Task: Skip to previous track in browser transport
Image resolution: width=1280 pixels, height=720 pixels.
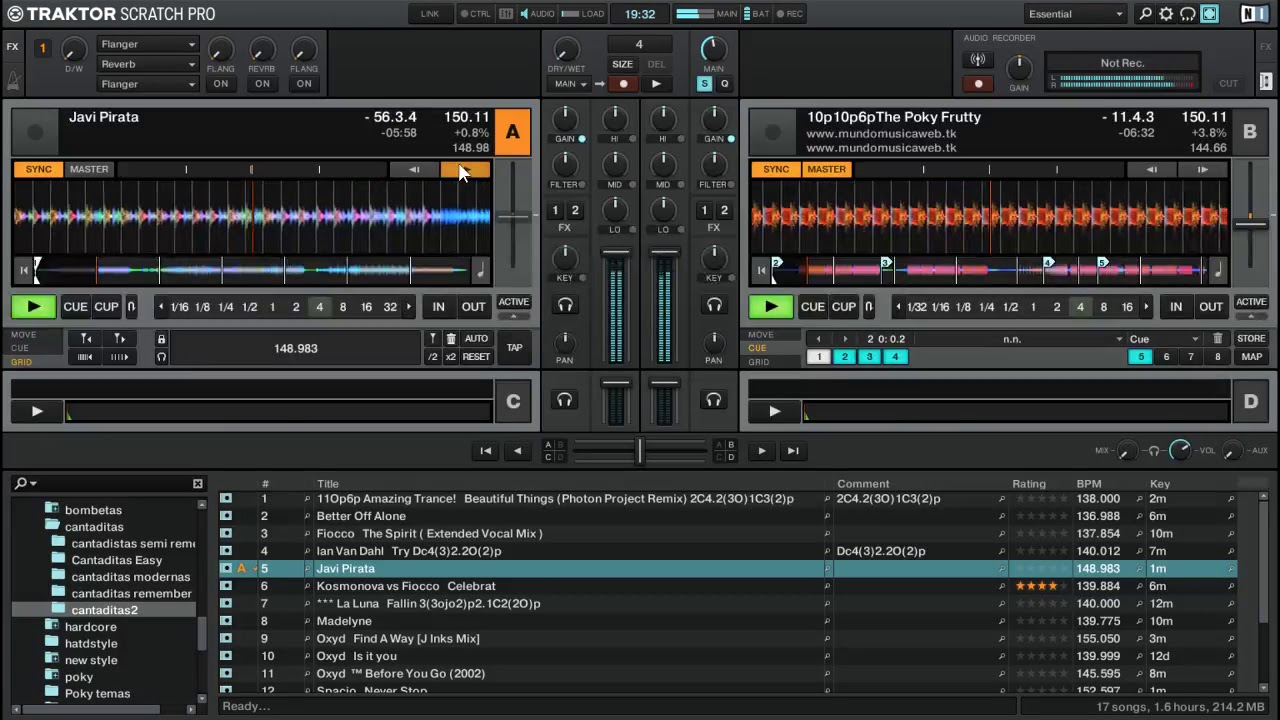Action: (485, 451)
